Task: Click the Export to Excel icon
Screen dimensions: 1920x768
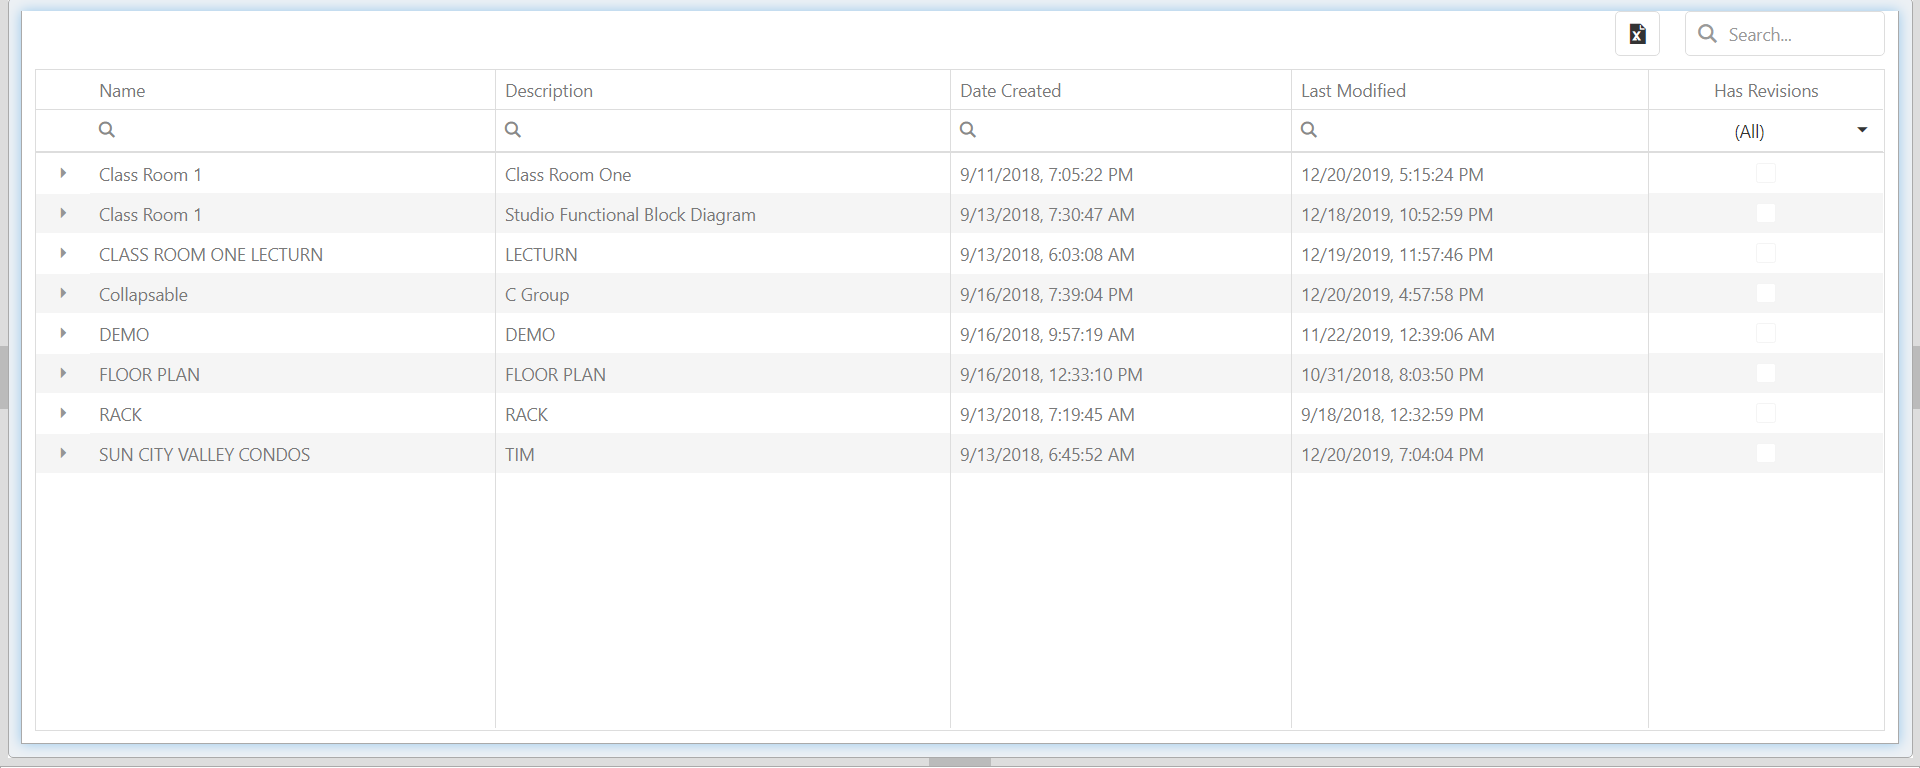Action: (x=1637, y=34)
